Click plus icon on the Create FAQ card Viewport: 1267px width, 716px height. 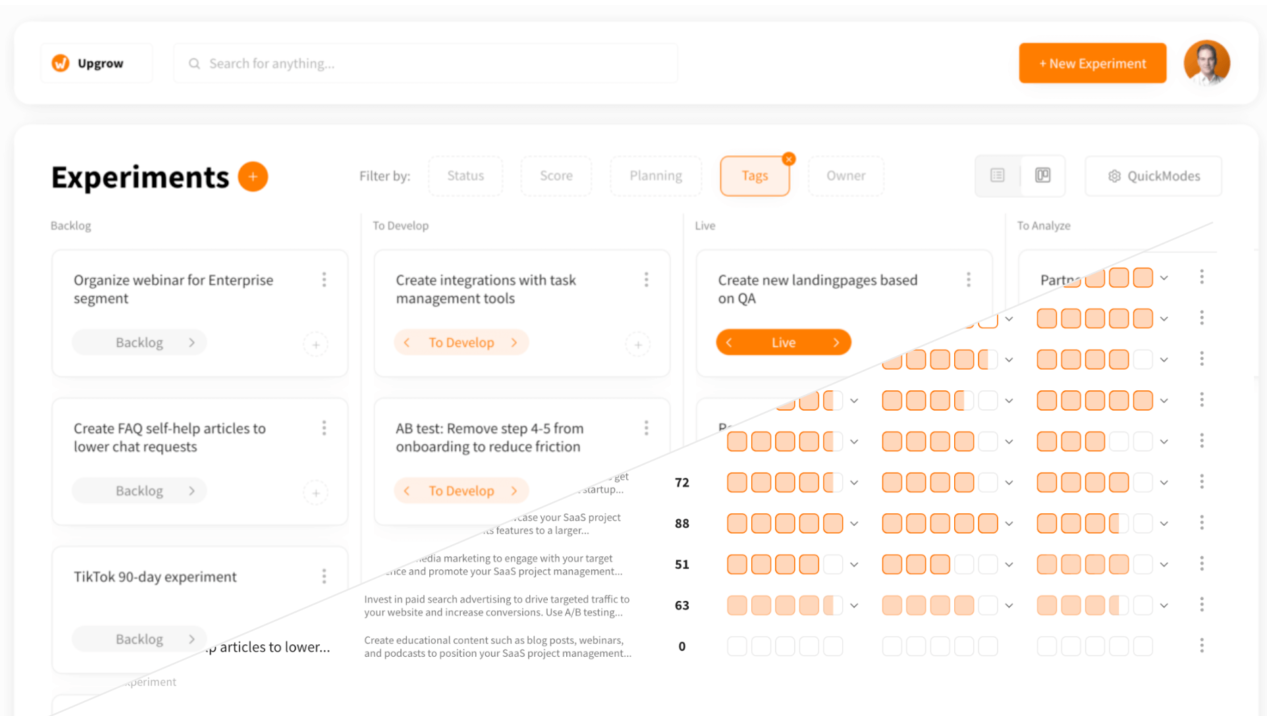(x=315, y=492)
